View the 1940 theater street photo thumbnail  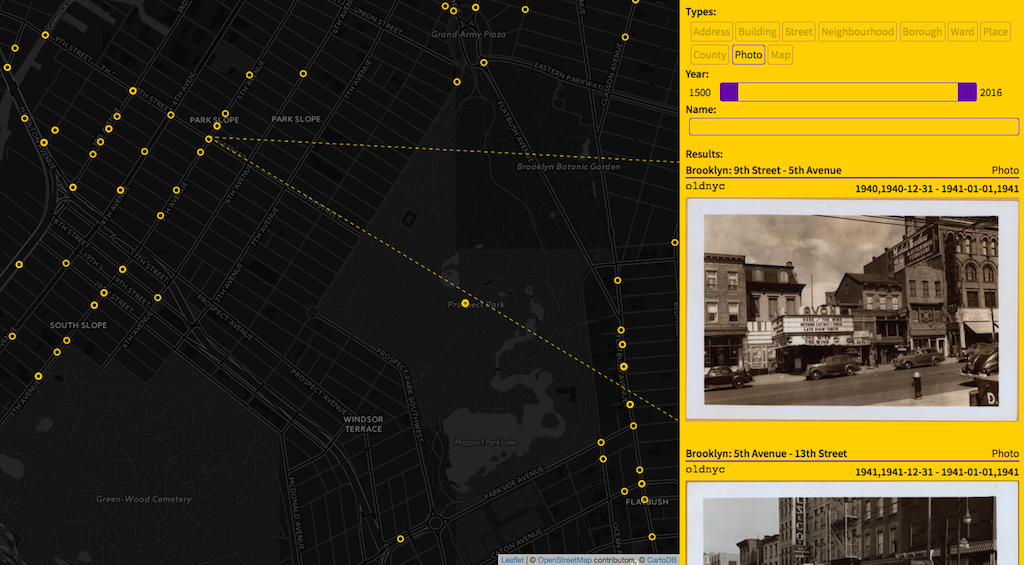tap(852, 310)
